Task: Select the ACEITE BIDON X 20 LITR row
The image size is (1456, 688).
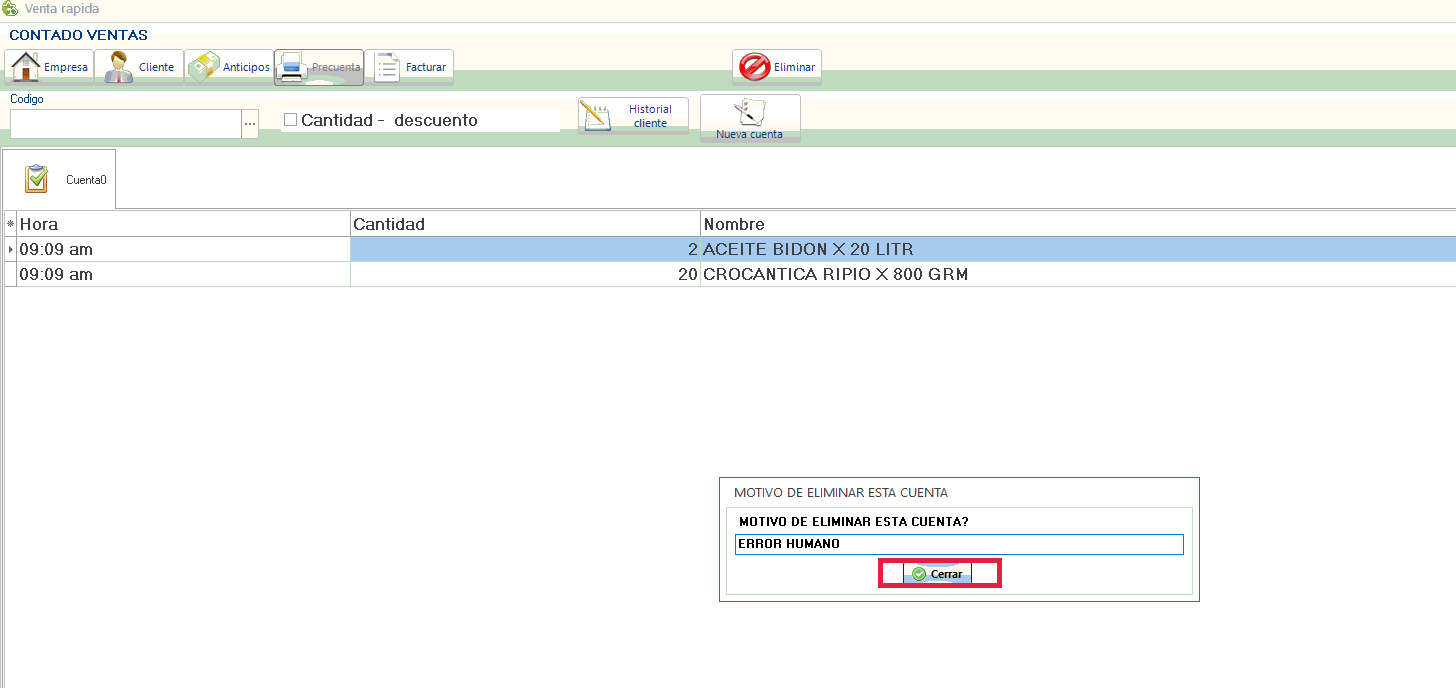Action: pos(808,249)
